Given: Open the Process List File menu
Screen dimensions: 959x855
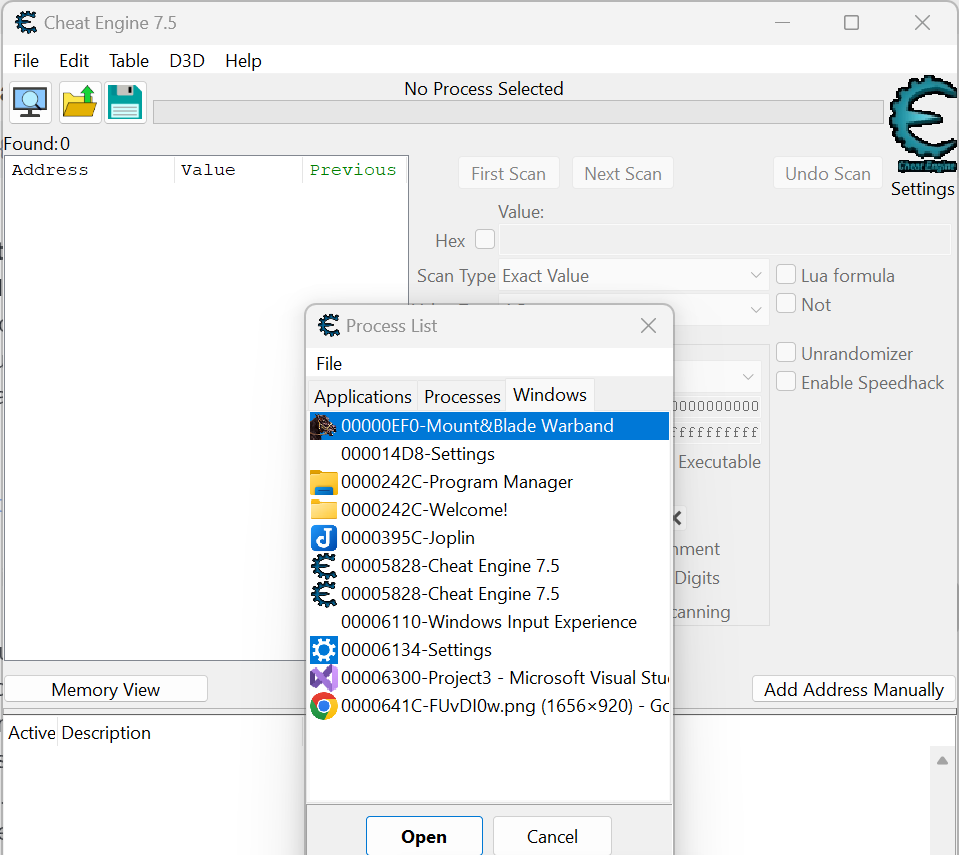Looking at the screenshot, I should [x=329, y=363].
